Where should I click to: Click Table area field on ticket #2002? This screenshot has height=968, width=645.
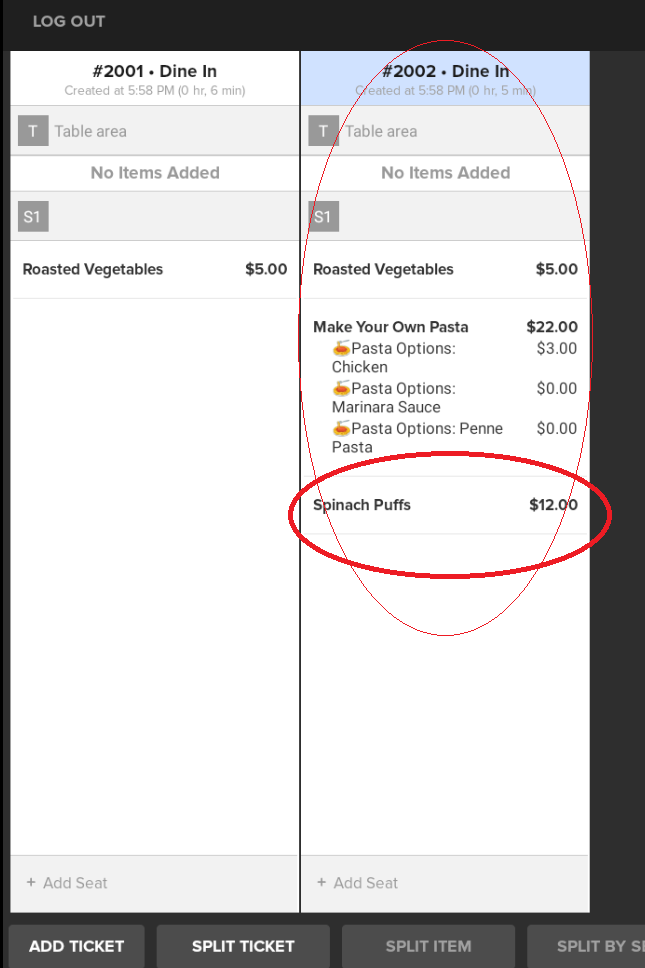(382, 131)
